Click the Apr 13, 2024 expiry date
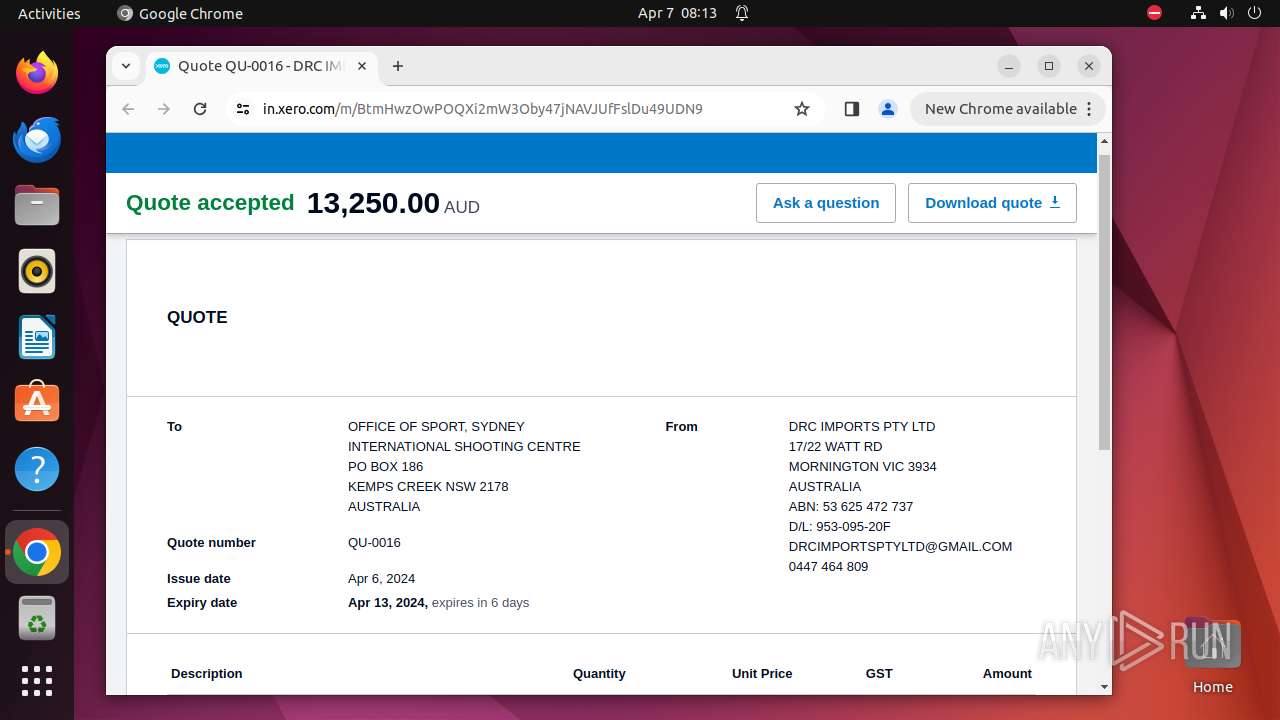The image size is (1280, 720). (388, 602)
